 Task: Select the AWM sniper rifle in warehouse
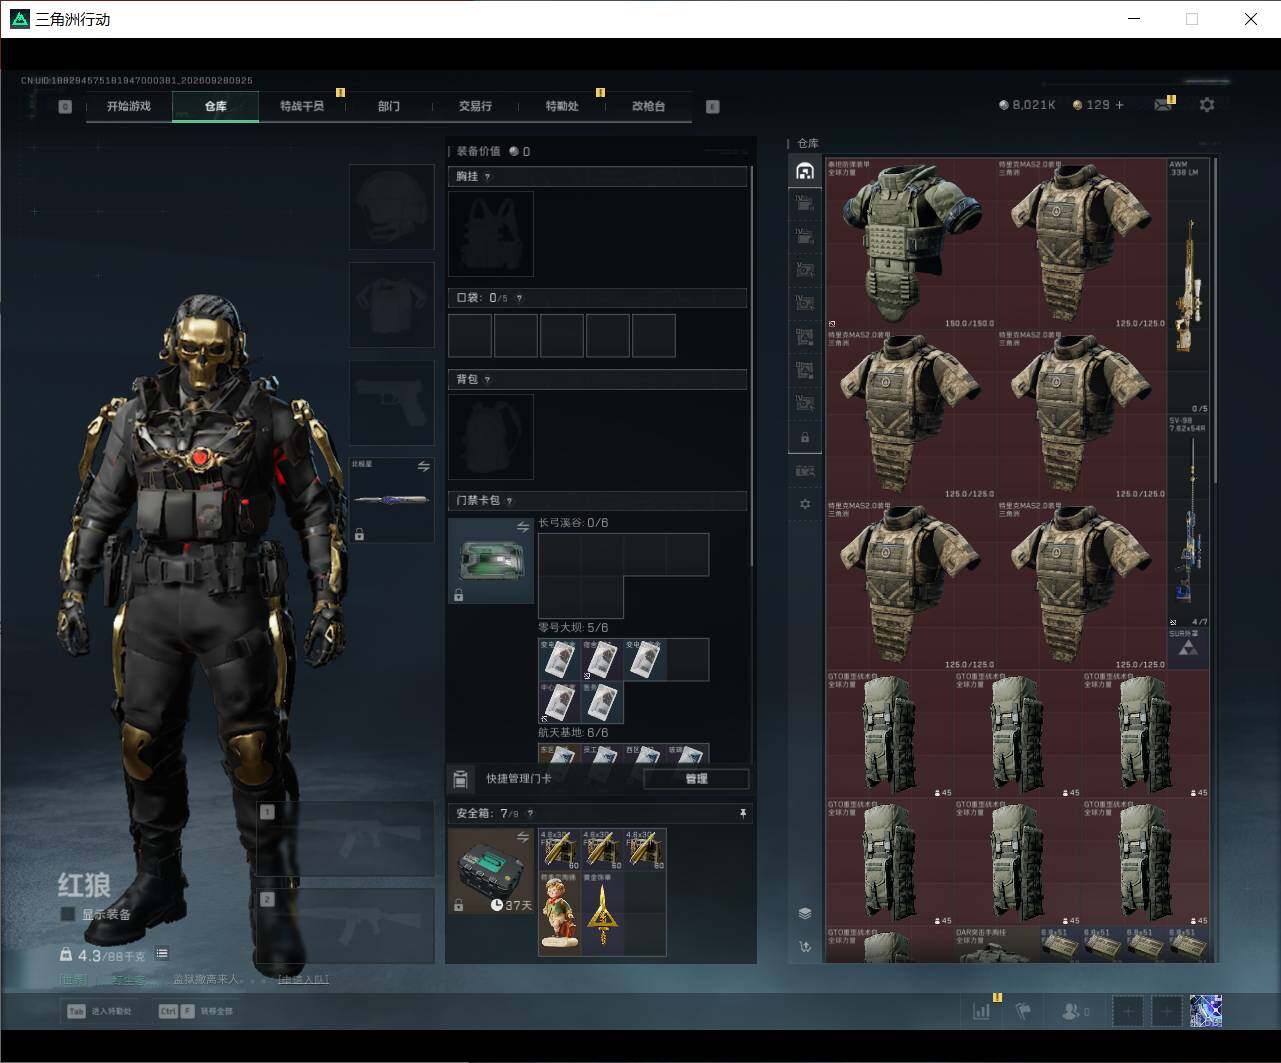click(x=1188, y=286)
